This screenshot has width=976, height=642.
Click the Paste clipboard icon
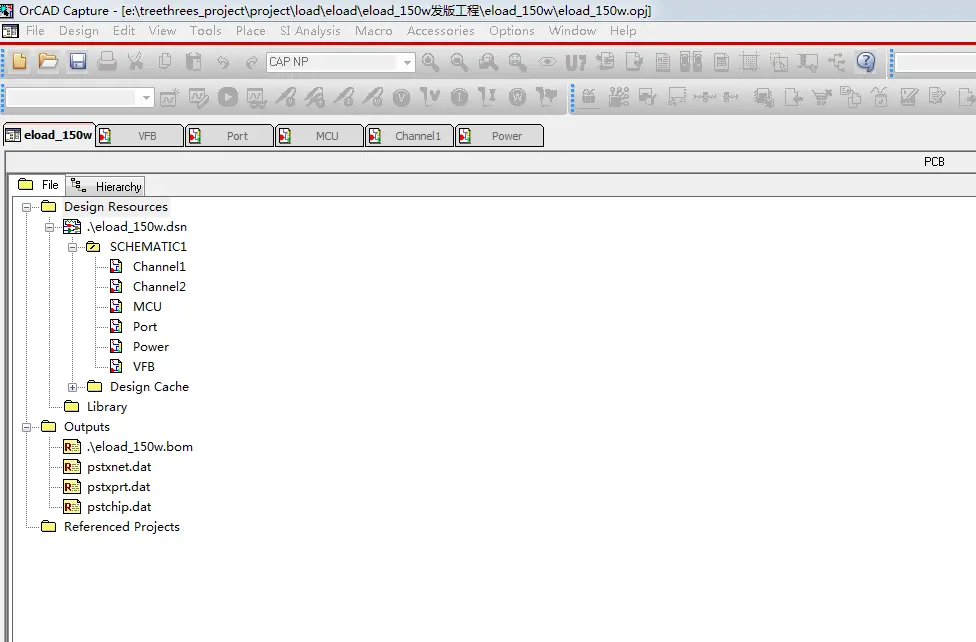point(194,62)
